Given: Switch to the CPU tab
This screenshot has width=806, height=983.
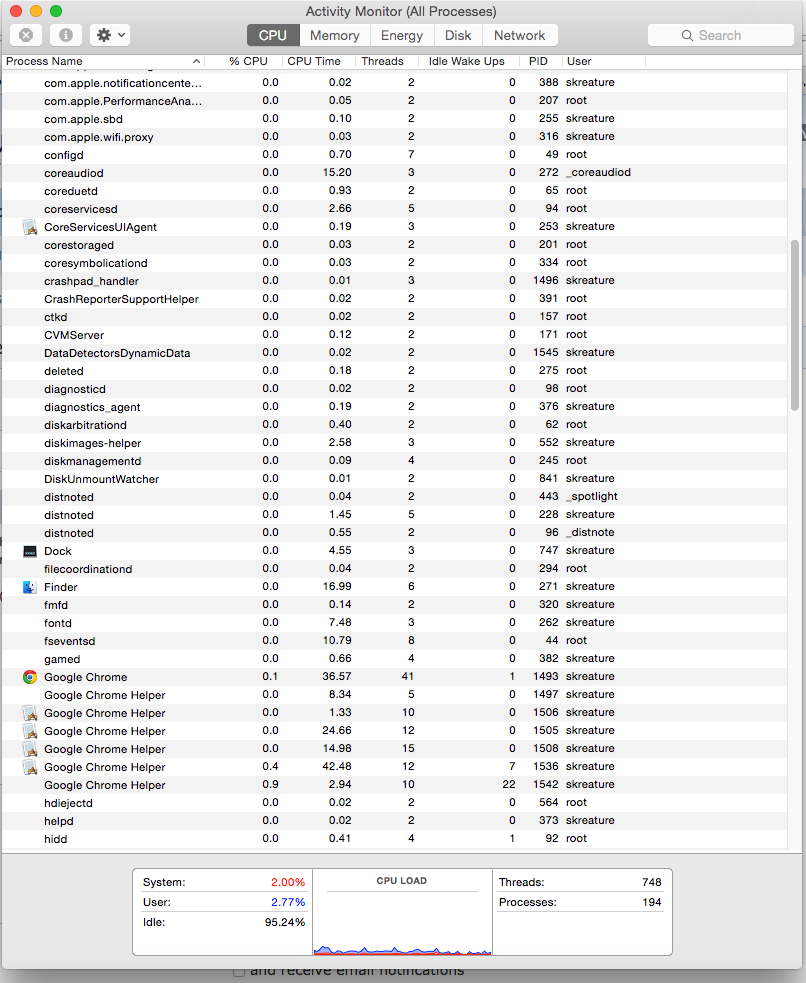Looking at the screenshot, I should pos(273,35).
